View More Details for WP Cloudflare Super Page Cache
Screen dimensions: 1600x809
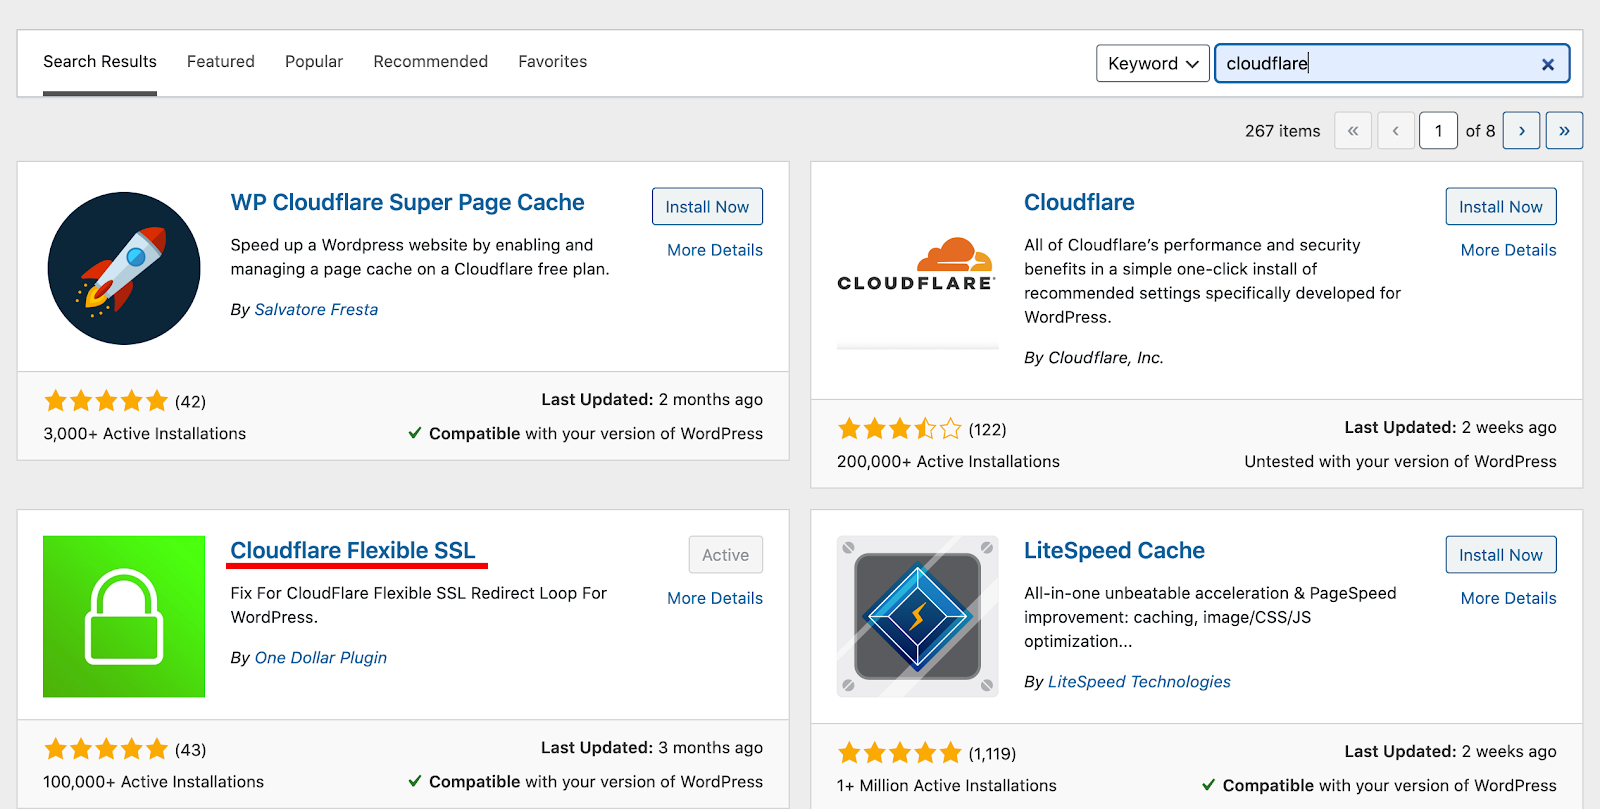tap(715, 250)
